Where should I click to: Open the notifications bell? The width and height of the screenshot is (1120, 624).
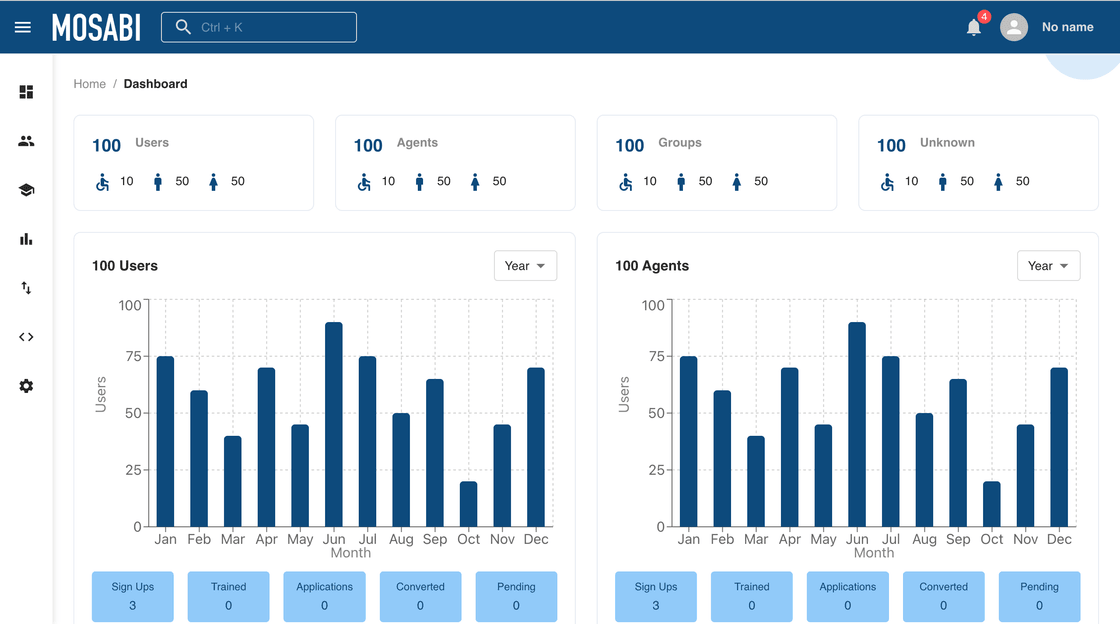[974, 27]
